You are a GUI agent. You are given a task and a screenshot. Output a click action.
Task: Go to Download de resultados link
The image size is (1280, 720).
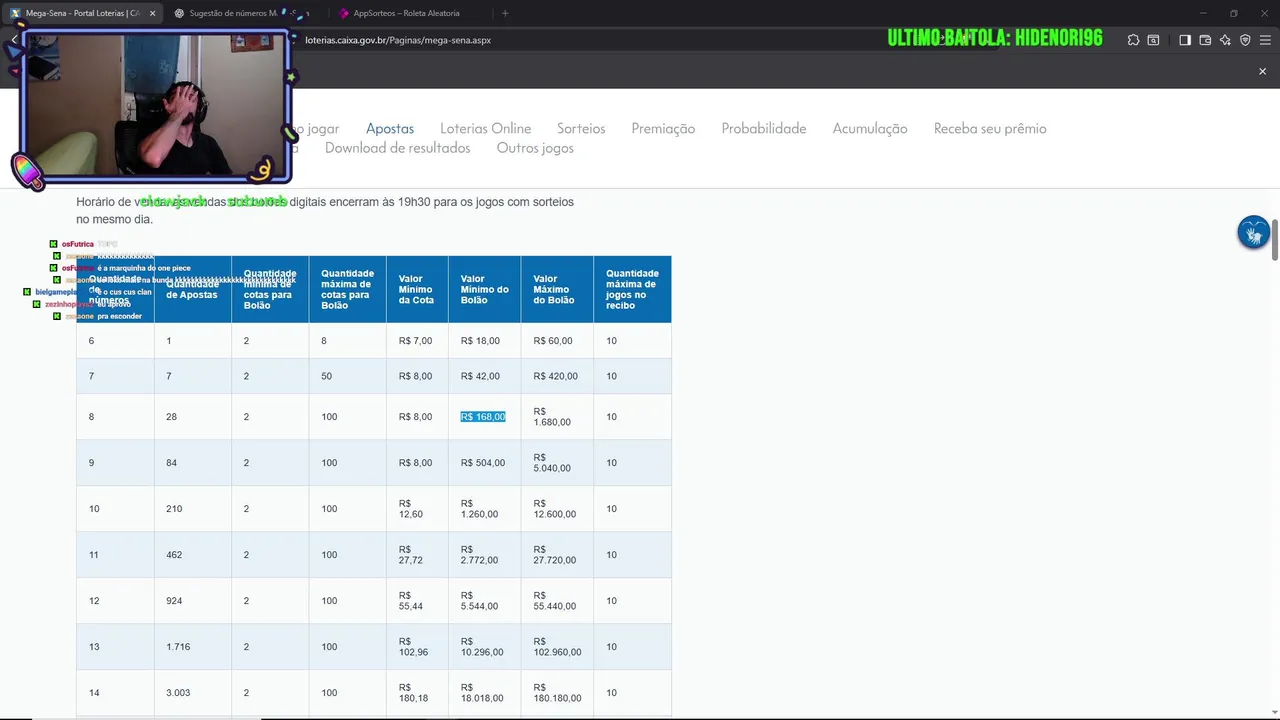[397, 148]
